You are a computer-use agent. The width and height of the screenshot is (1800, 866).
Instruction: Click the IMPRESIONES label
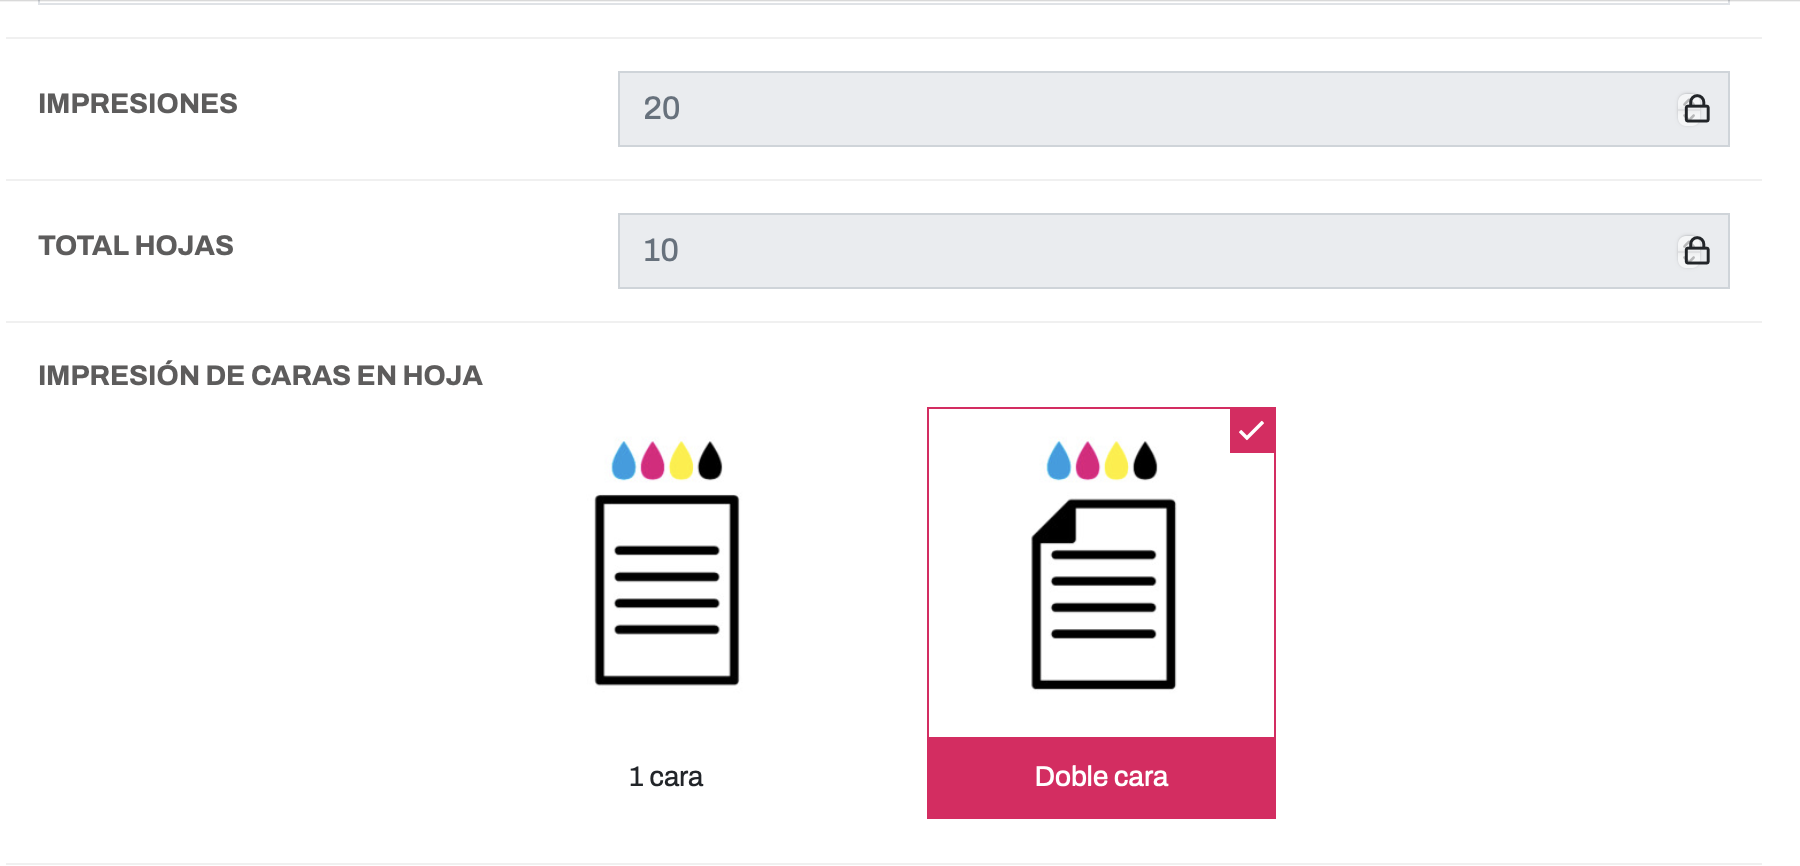pos(138,104)
